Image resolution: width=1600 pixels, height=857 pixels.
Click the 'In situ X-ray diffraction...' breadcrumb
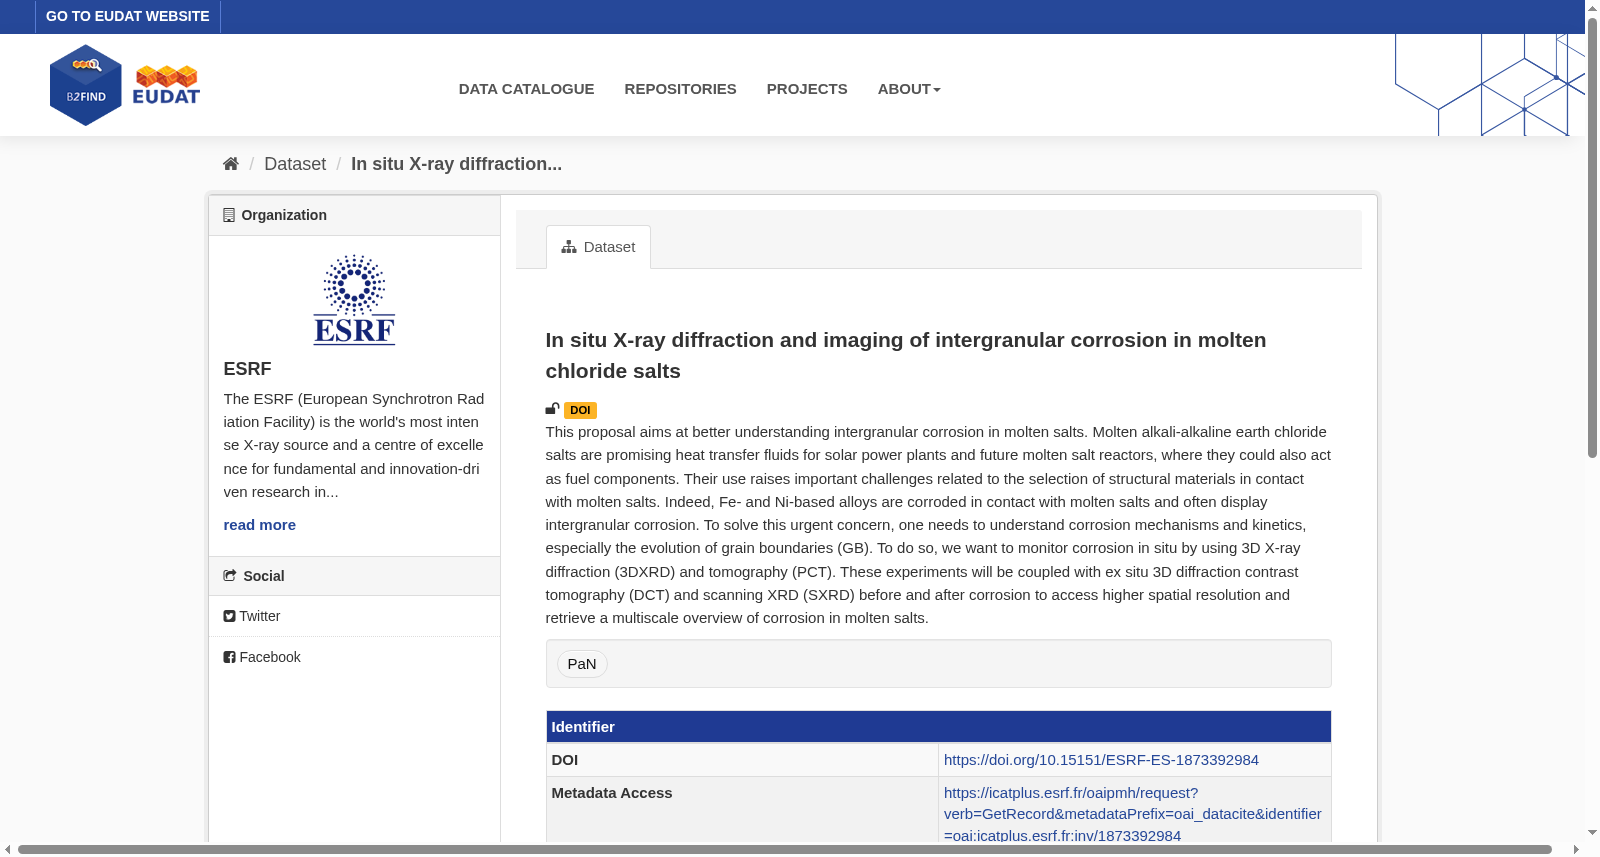coord(456,164)
